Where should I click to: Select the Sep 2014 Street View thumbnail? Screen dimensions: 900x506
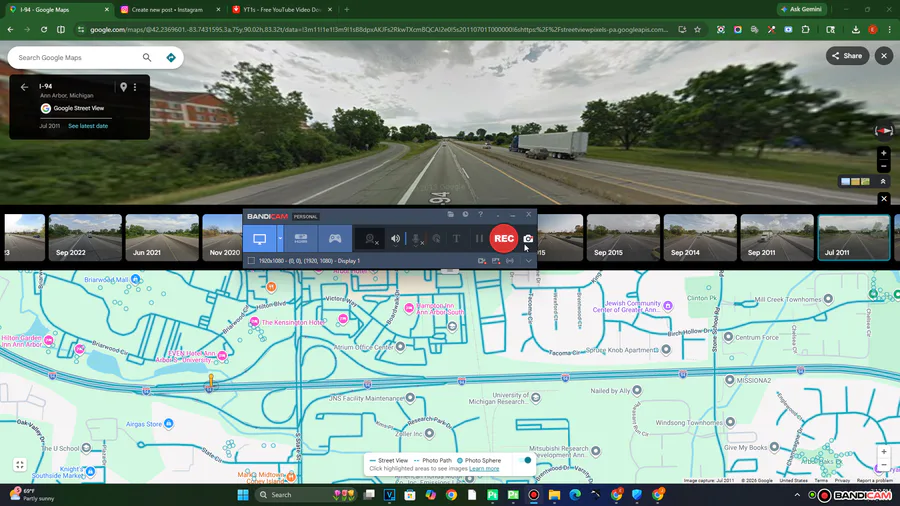(700, 238)
